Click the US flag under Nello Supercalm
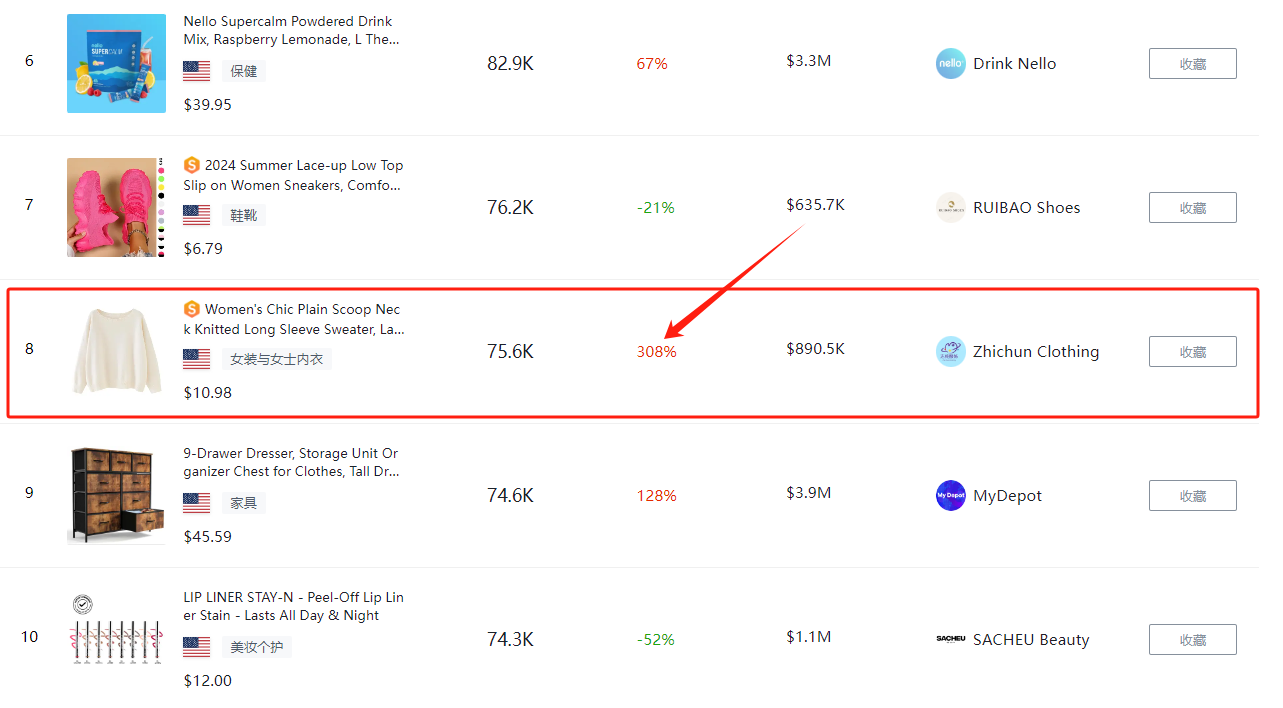 click(197, 71)
